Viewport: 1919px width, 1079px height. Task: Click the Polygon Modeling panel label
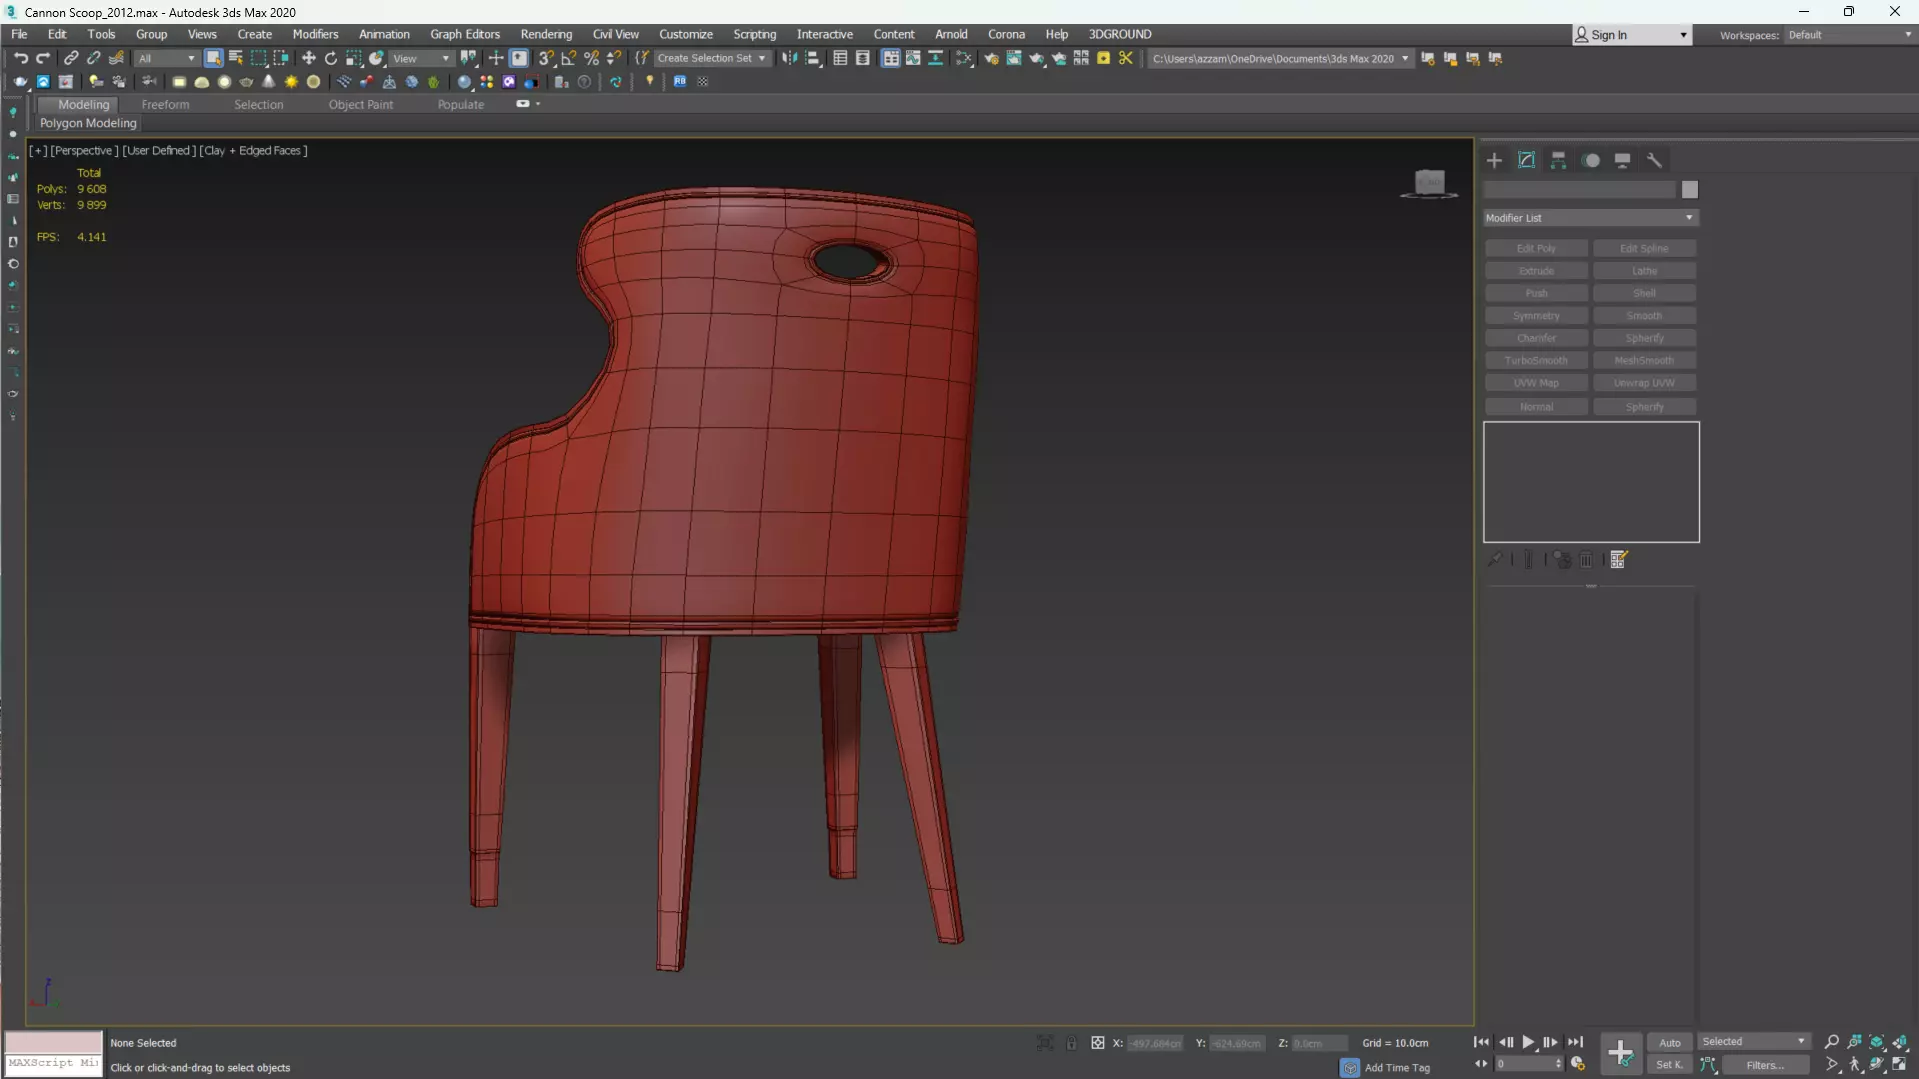pos(88,123)
